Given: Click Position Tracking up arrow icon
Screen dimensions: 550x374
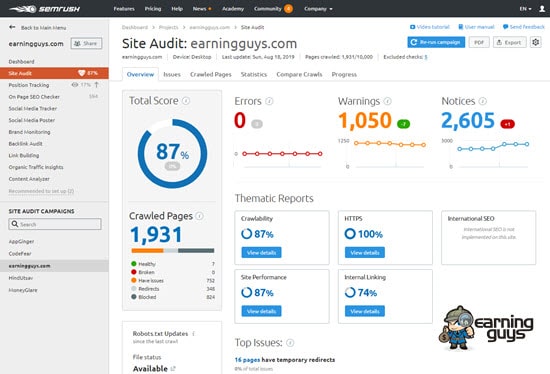Looking at the screenshot, I should click(x=96, y=85).
